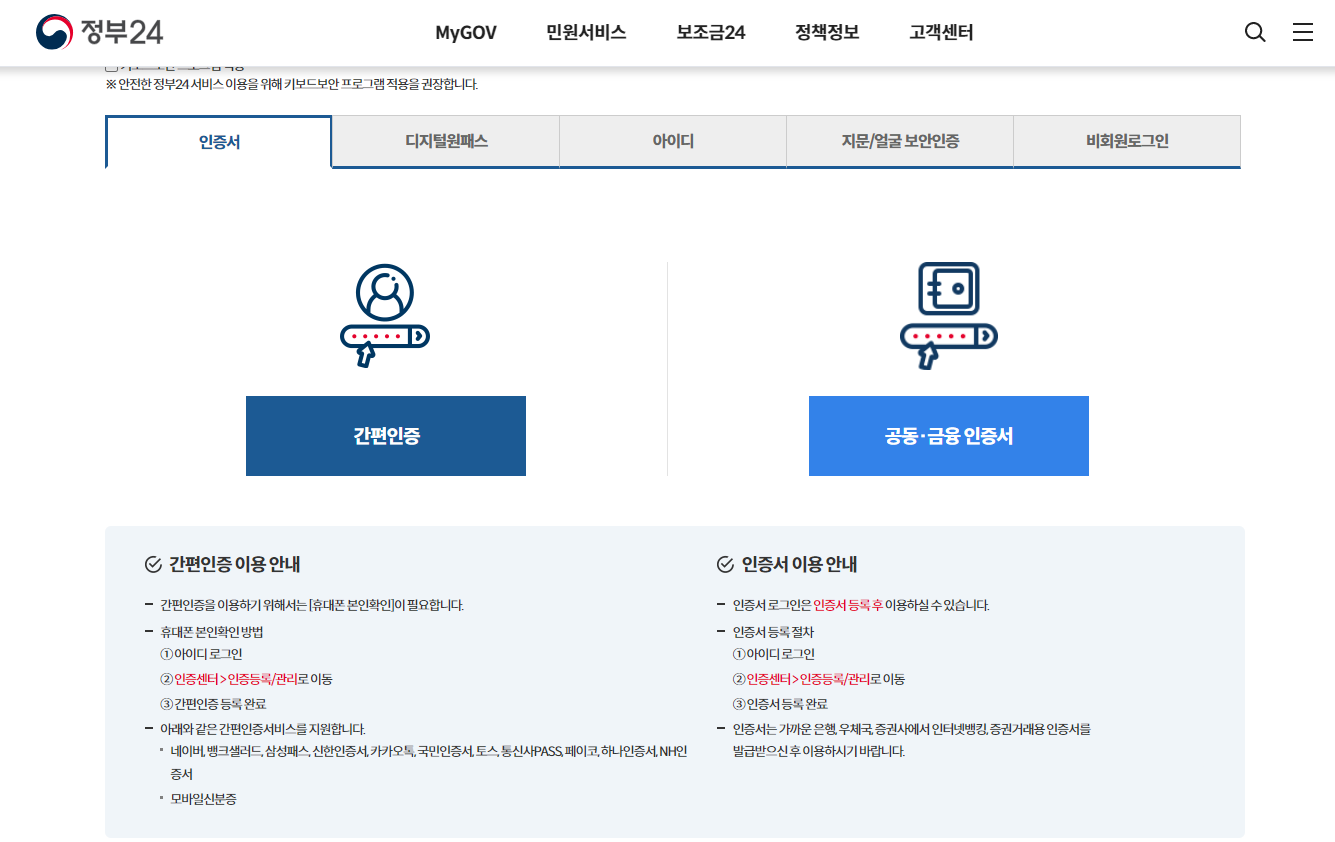Open the MyGOV menu

(465, 32)
